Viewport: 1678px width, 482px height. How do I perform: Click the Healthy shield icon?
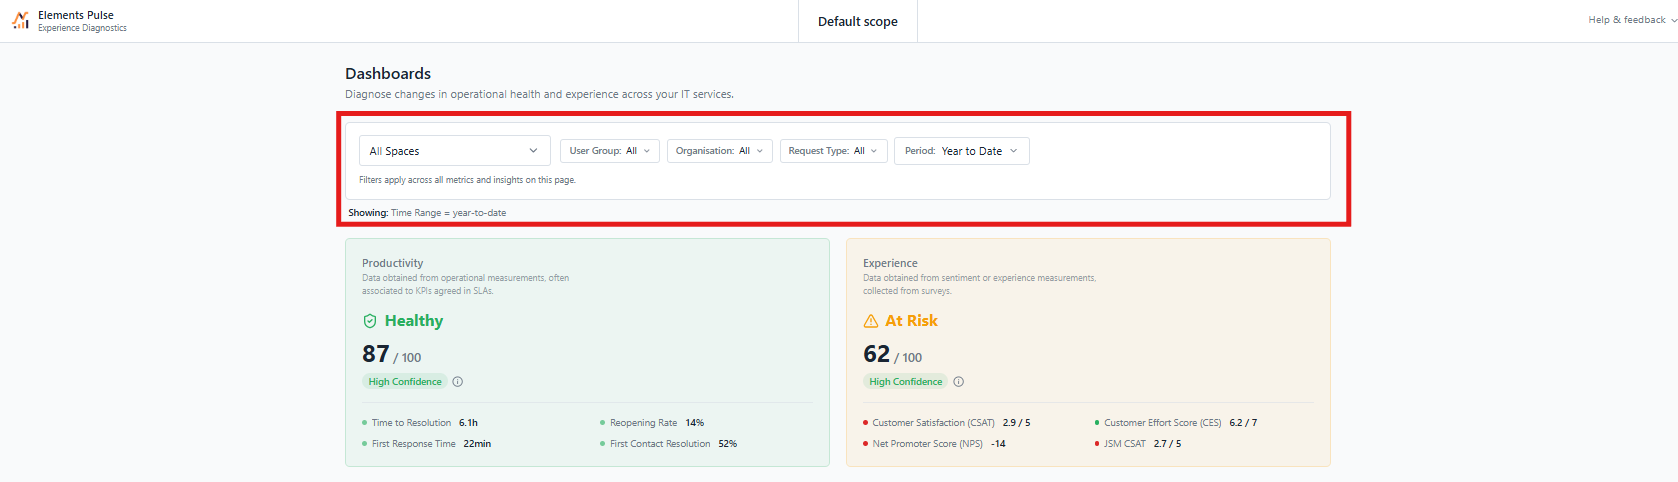(370, 321)
